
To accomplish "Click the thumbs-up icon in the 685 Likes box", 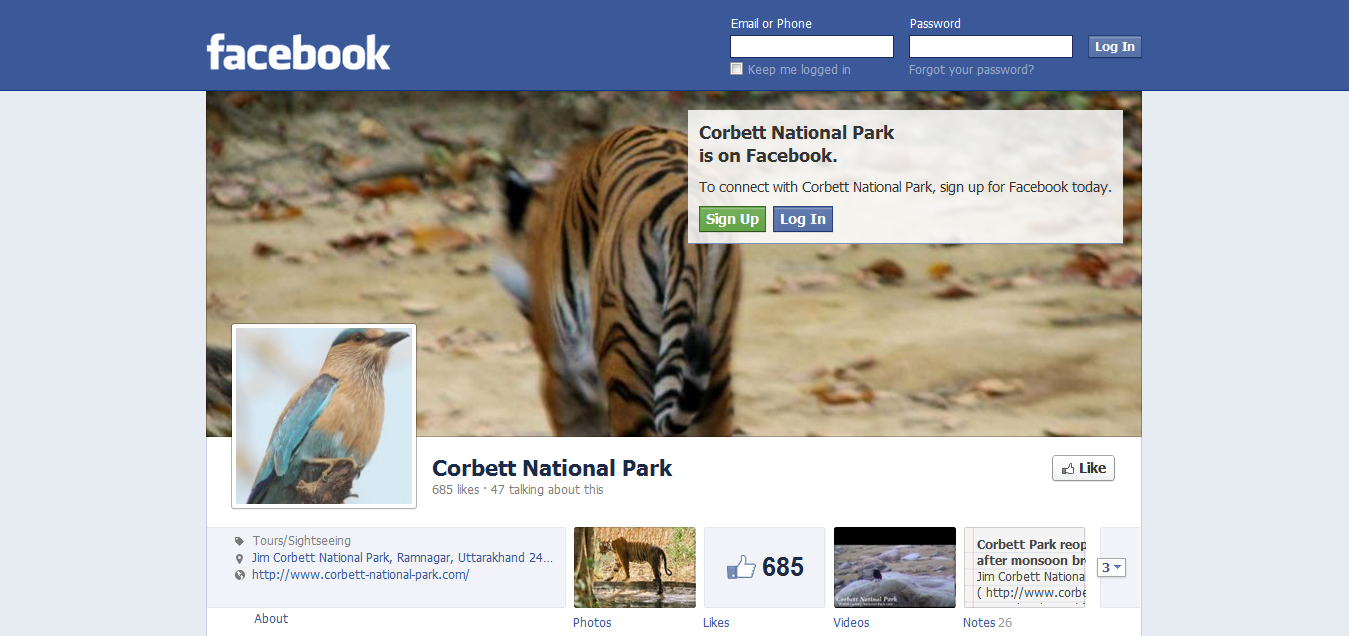I will (x=741, y=568).
